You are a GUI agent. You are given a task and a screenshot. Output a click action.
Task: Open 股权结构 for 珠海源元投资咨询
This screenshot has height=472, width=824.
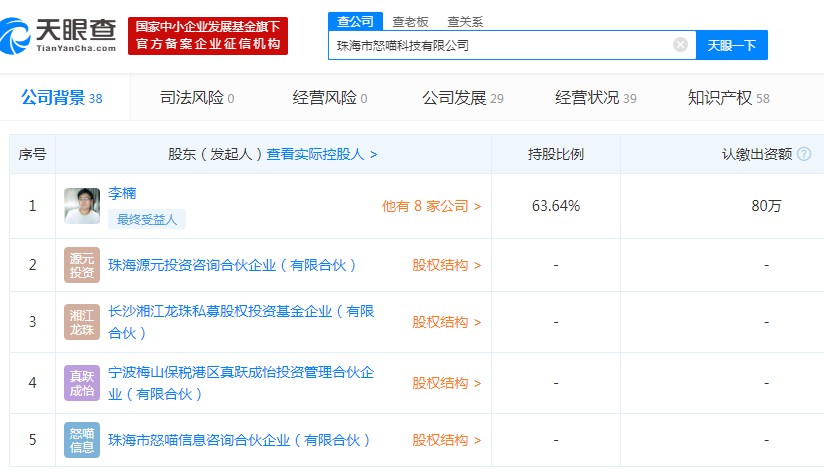[446, 265]
